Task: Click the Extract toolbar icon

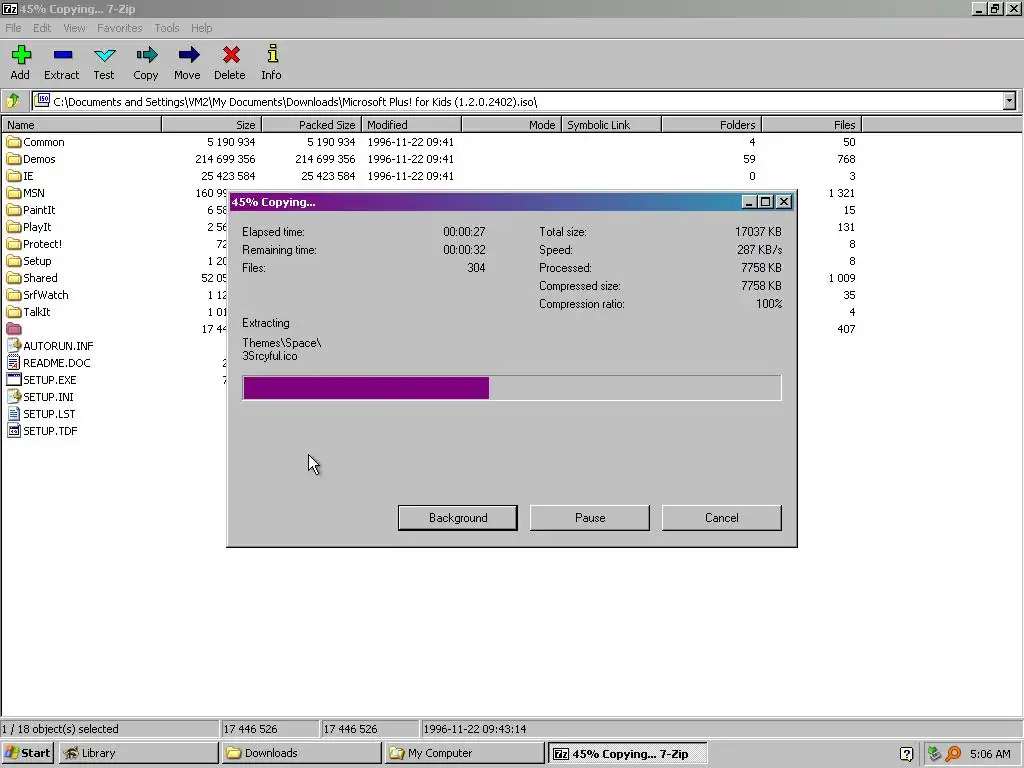Action: [x=63, y=55]
